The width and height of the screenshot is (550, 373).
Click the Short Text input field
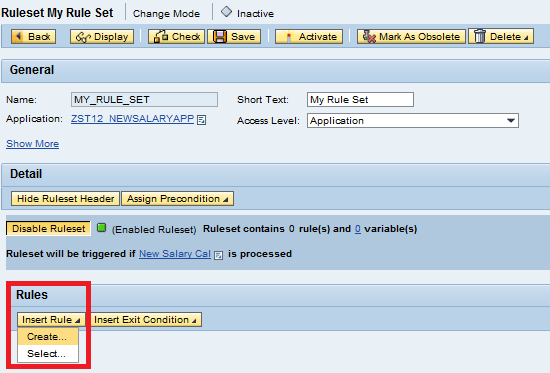pos(360,100)
